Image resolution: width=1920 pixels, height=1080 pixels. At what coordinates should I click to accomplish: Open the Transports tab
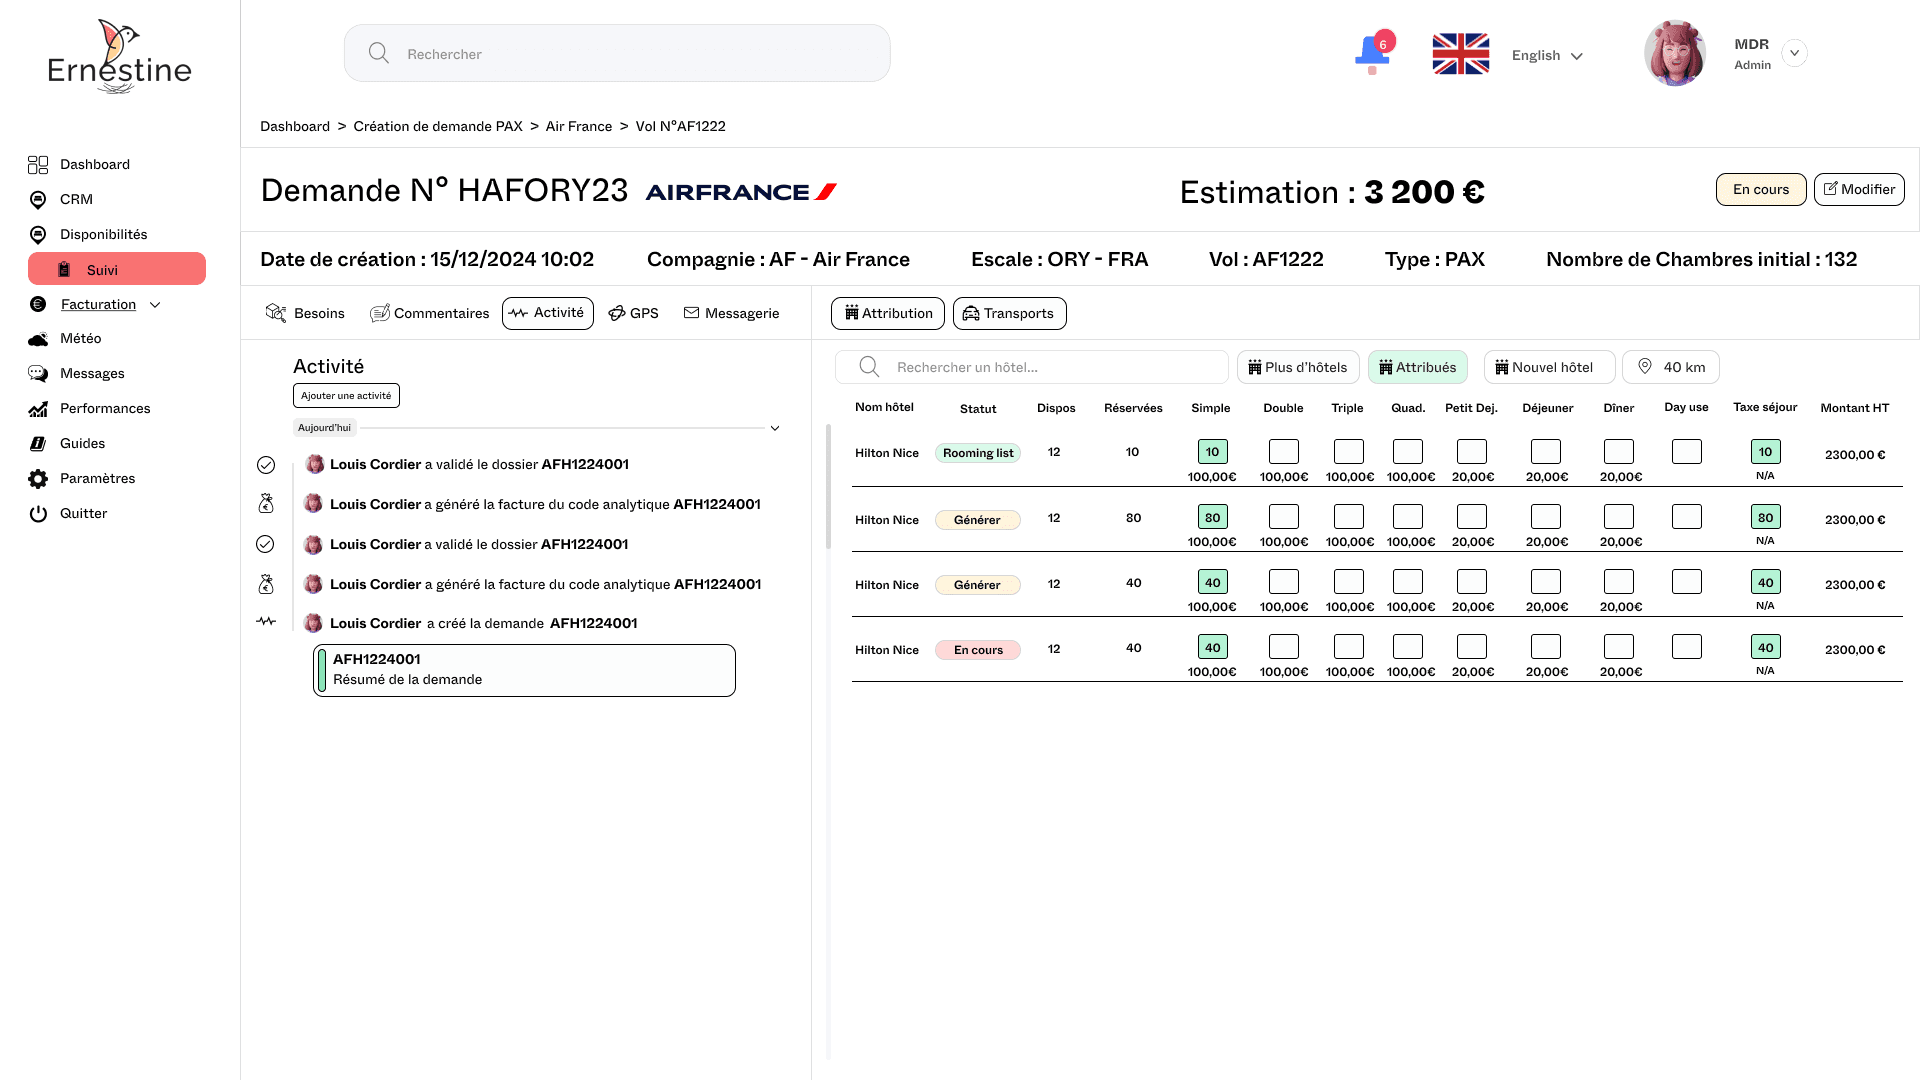pyautogui.click(x=1009, y=314)
